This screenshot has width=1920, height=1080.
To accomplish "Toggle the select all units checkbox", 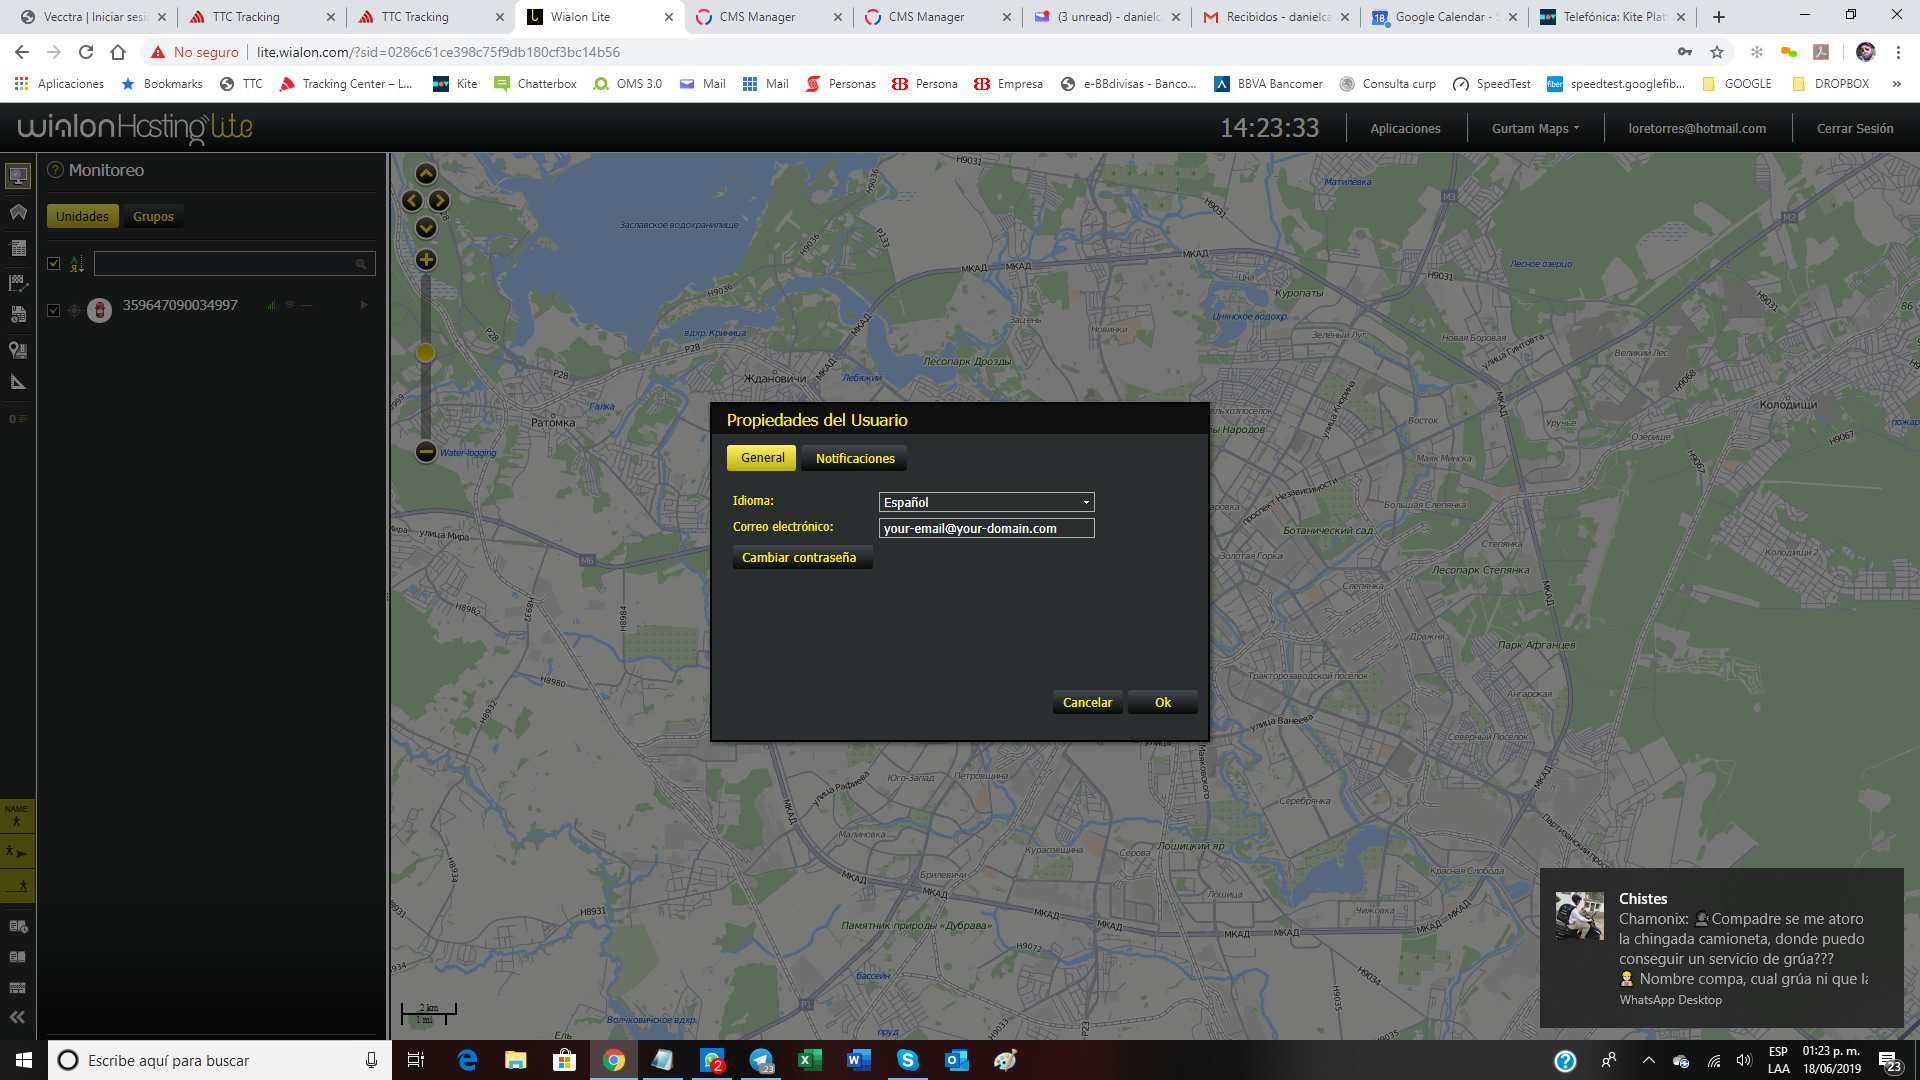I will 54,264.
